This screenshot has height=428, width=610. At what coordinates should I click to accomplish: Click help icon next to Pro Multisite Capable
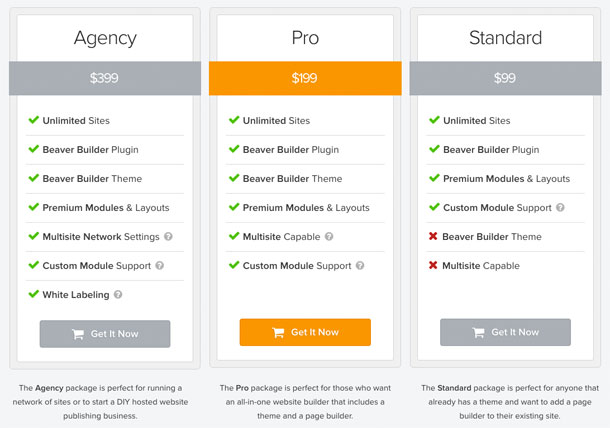click(x=329, y=237)
